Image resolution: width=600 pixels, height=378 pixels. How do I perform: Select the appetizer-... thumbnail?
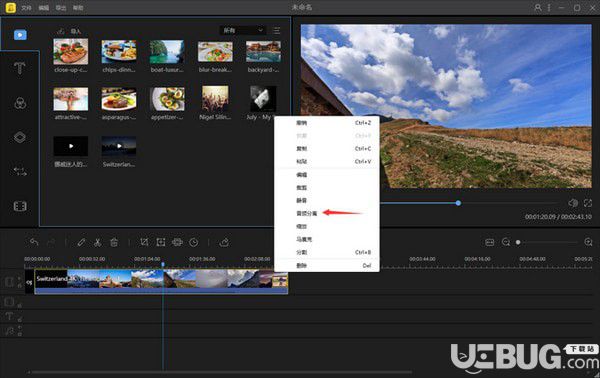pyautogui.click(x=167, y=99)
